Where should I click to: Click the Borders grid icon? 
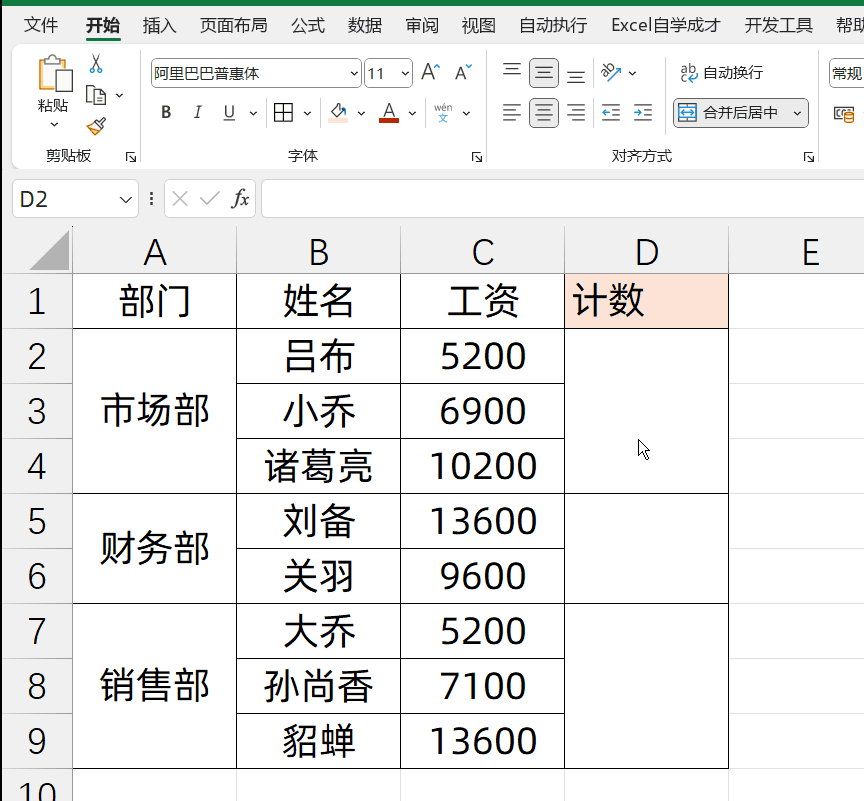point(283,113)
